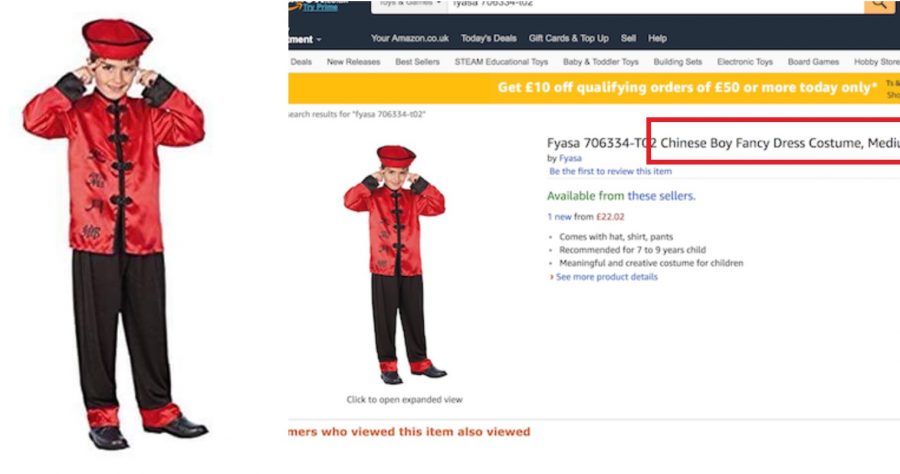Viewport: 900px width, 474px height.
Task: Switch to New Releases tab
Action: [354, 62]
